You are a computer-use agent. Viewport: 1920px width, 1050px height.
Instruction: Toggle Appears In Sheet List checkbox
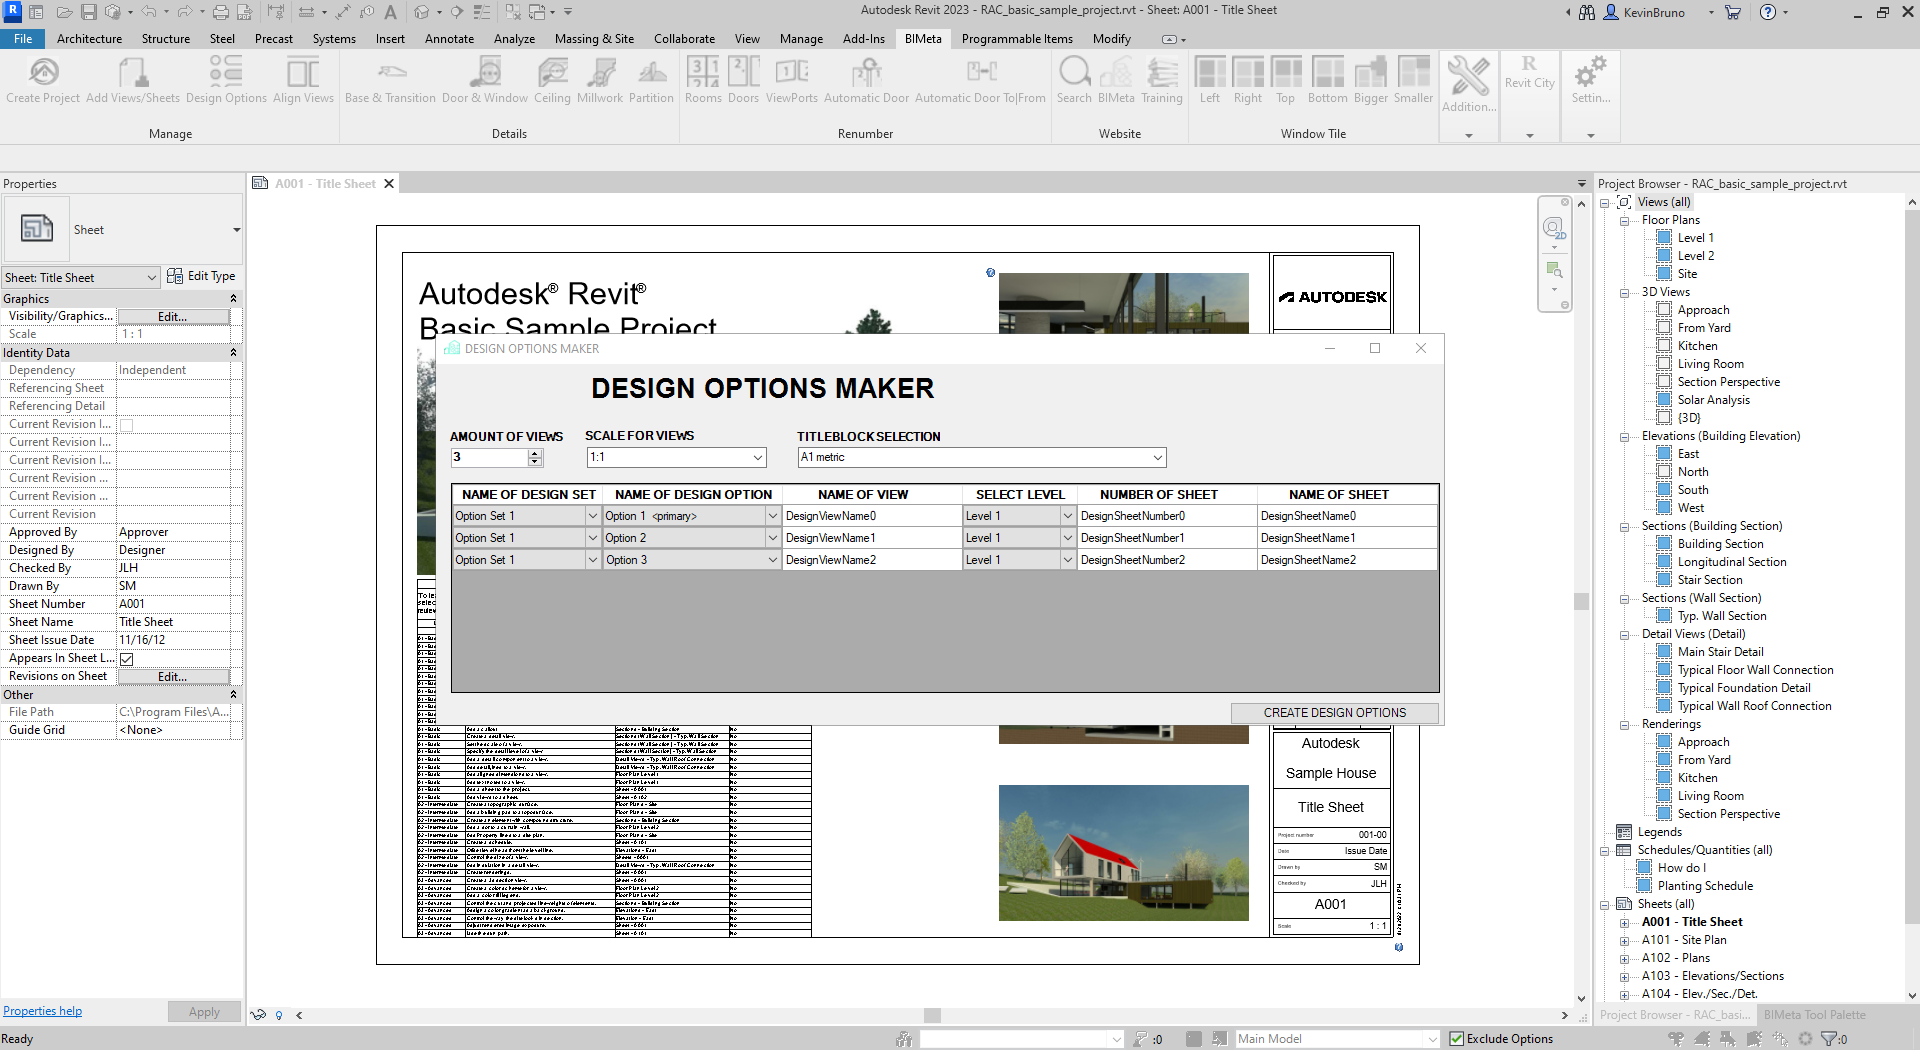tap(127, 659)
